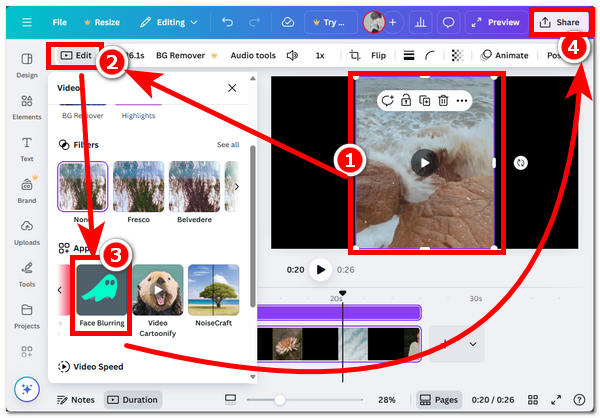Click the Share button

[560, 21]
